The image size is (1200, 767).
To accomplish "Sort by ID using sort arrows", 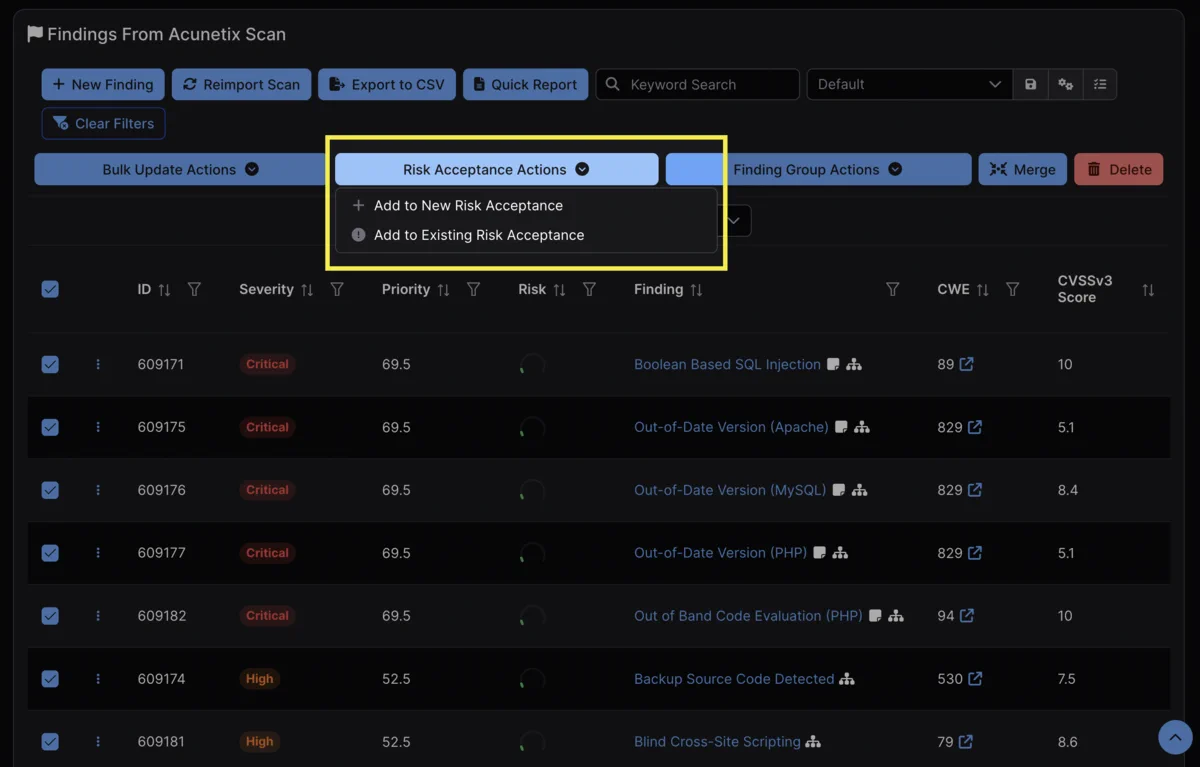I will click(x=165, y=290).
